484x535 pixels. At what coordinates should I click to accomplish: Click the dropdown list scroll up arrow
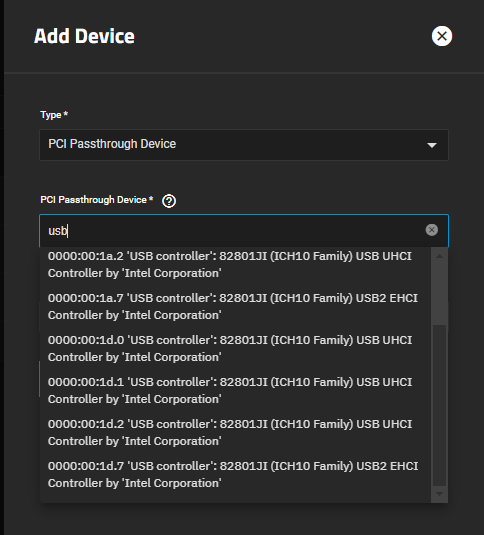point(439,256)
